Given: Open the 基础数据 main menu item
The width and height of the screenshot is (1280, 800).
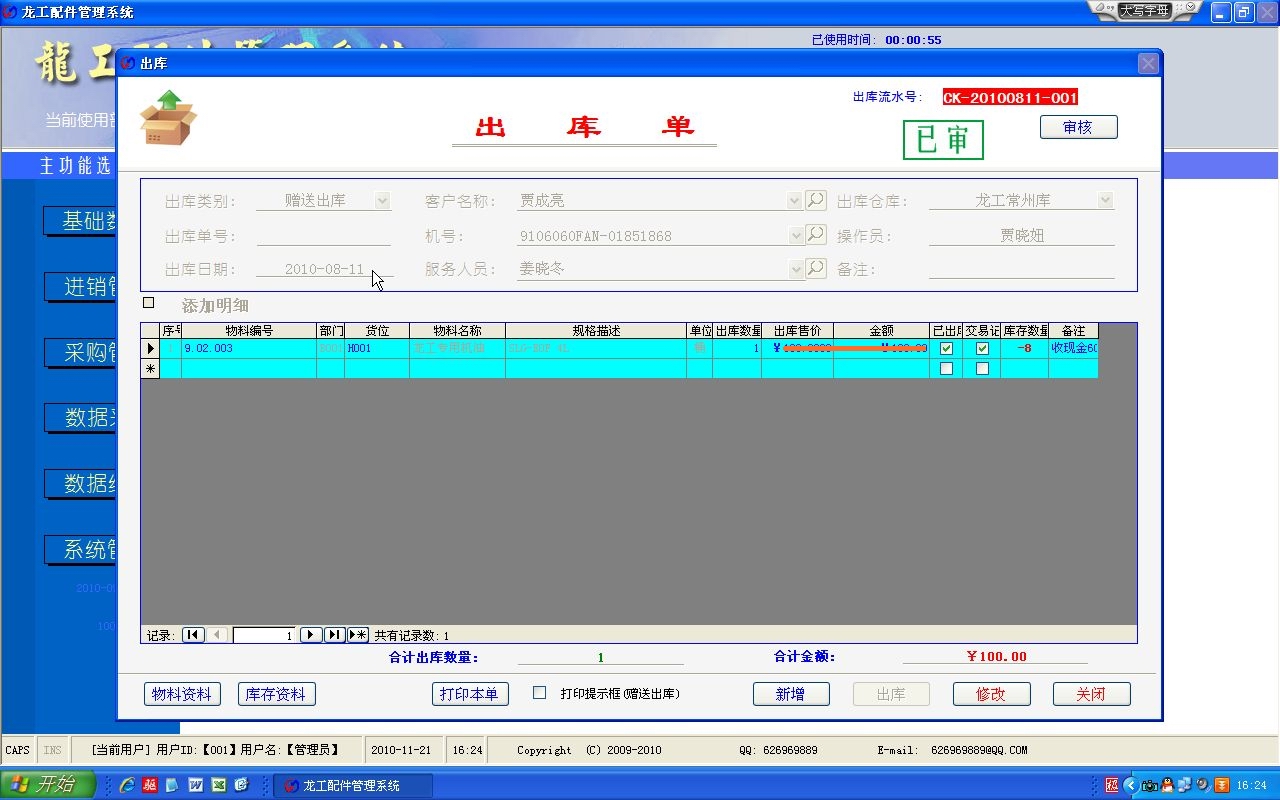Looking at the screenshot, I should pos(80,221).
